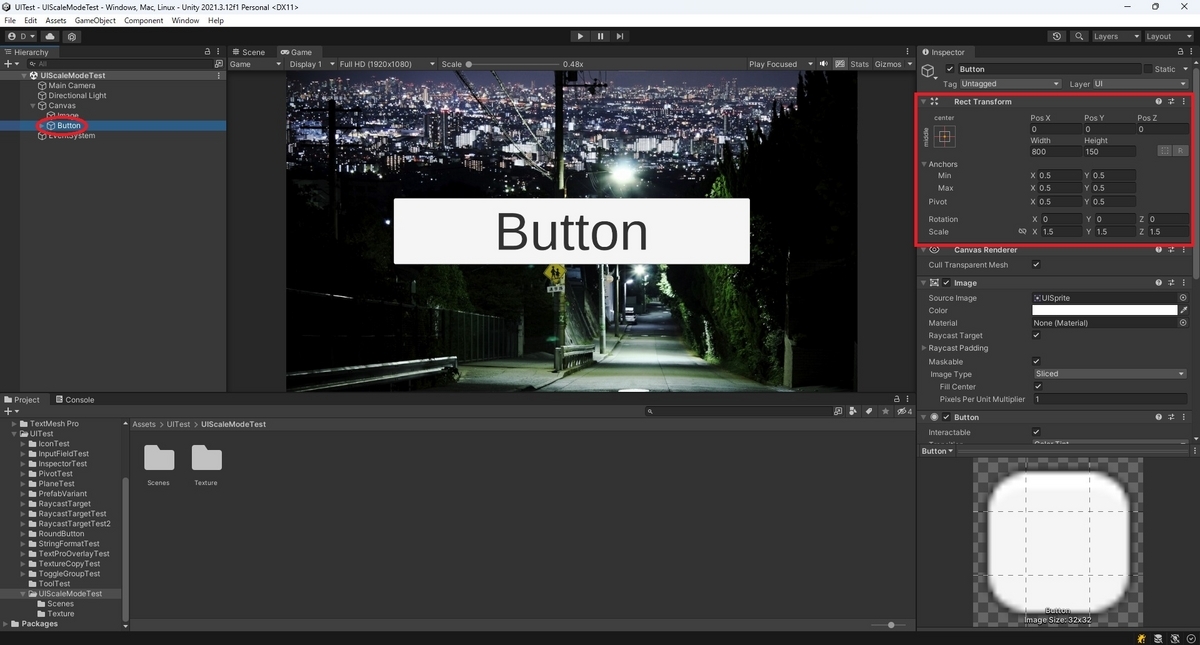
Task: Toggle the Static checkbox in the Inspector
Action: click(x=1148, y=69)
